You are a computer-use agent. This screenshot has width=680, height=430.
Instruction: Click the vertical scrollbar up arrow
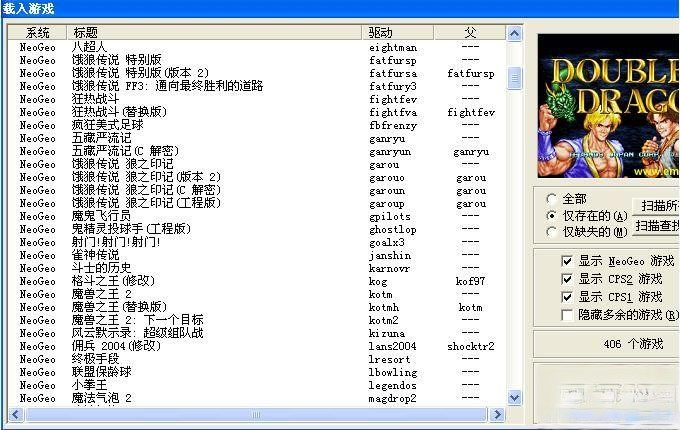point(514,33)
